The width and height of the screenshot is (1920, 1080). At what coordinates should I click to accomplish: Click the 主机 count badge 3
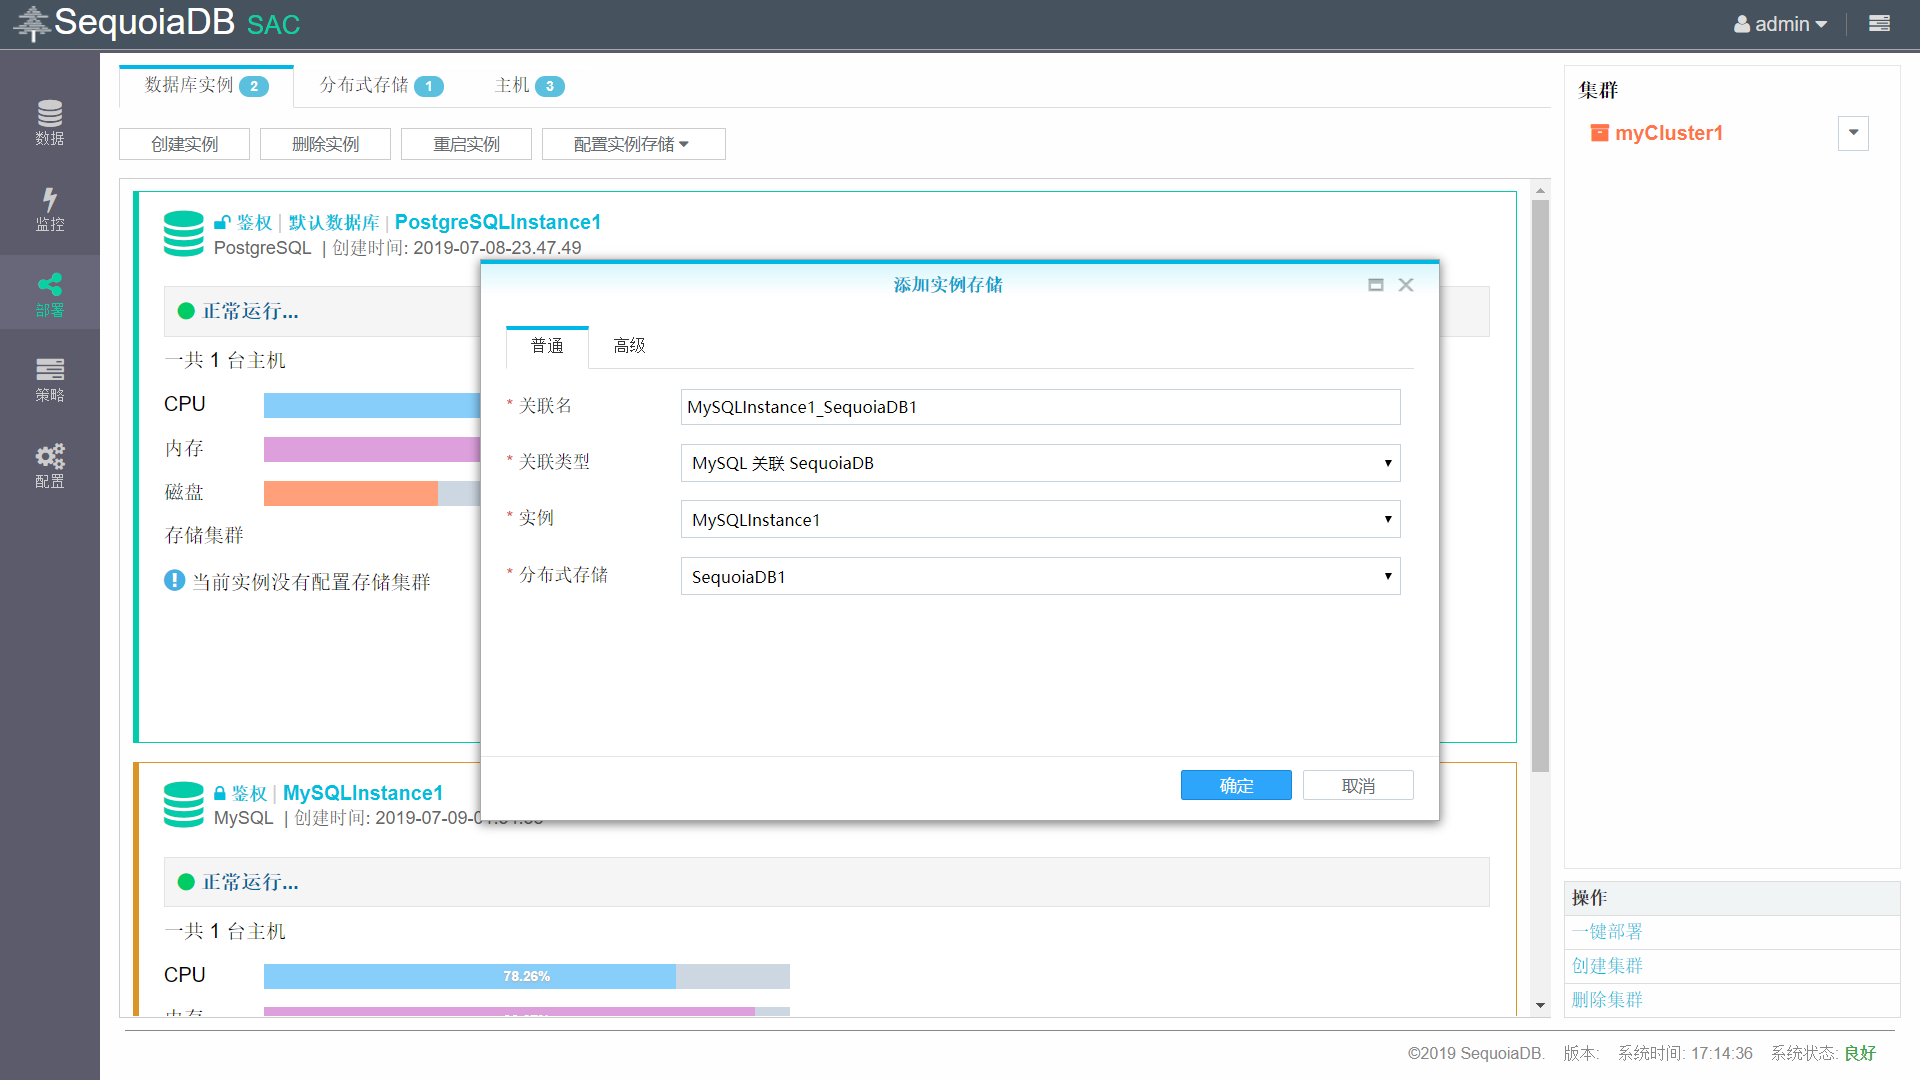point(550,86)
